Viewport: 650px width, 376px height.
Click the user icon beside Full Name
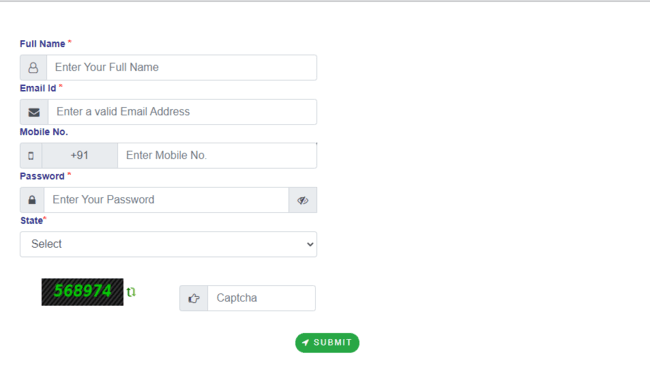[33, 68]
